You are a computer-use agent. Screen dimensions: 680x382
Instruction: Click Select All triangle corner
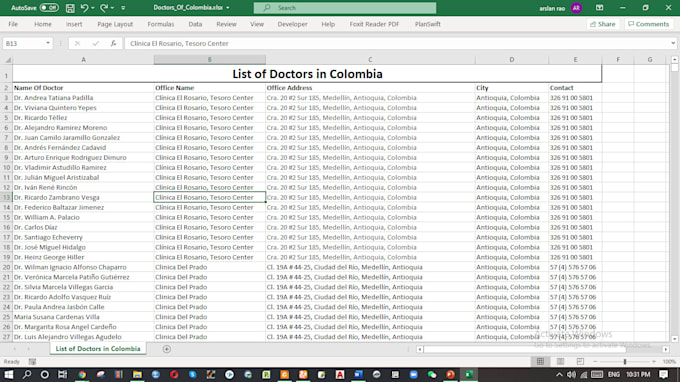tap(7, 60)
